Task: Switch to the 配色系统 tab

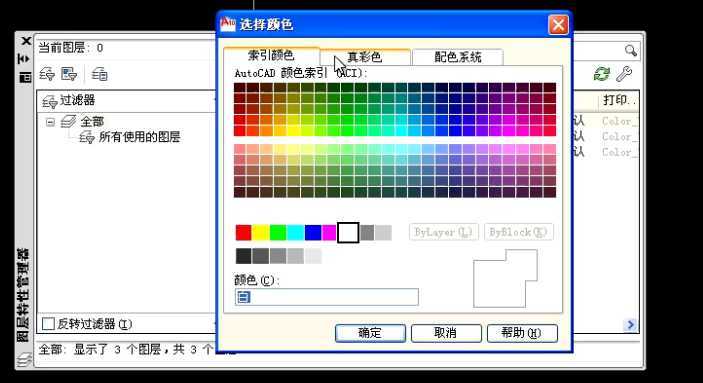Action: pyautogui.click(x=457, y=57)
